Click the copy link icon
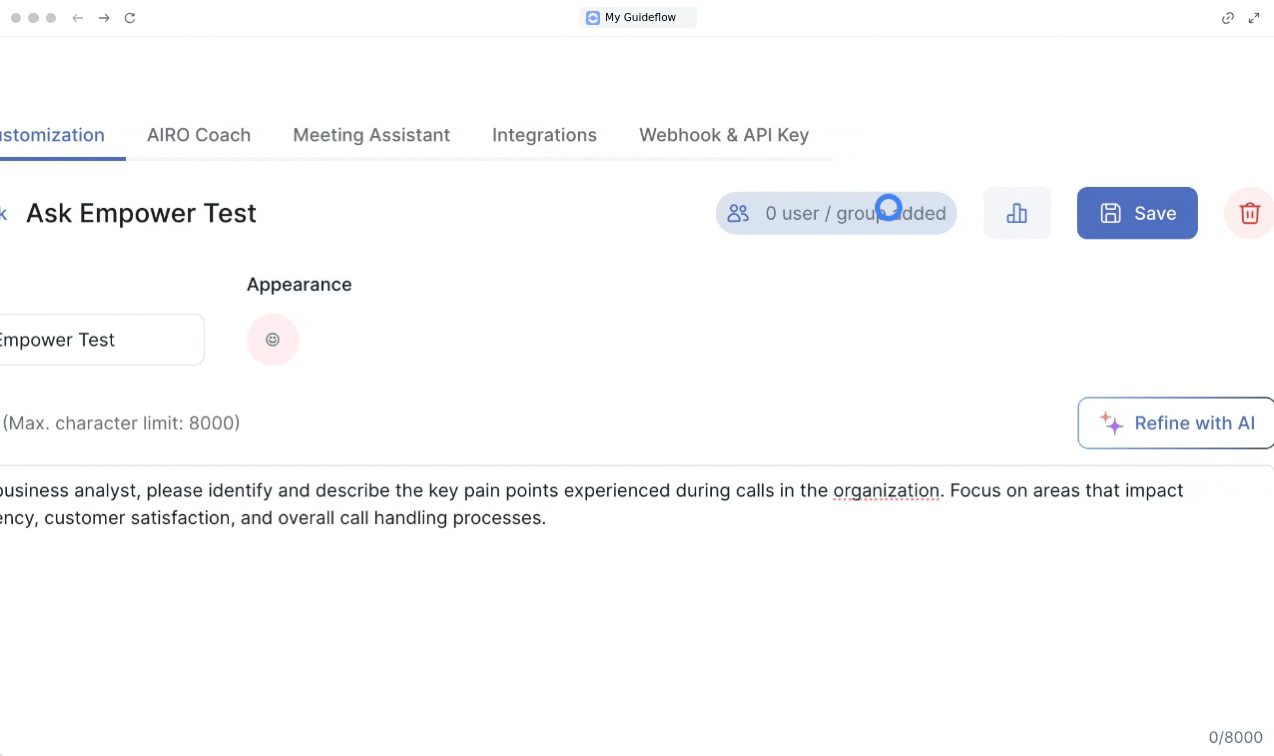 (1228, 18)
